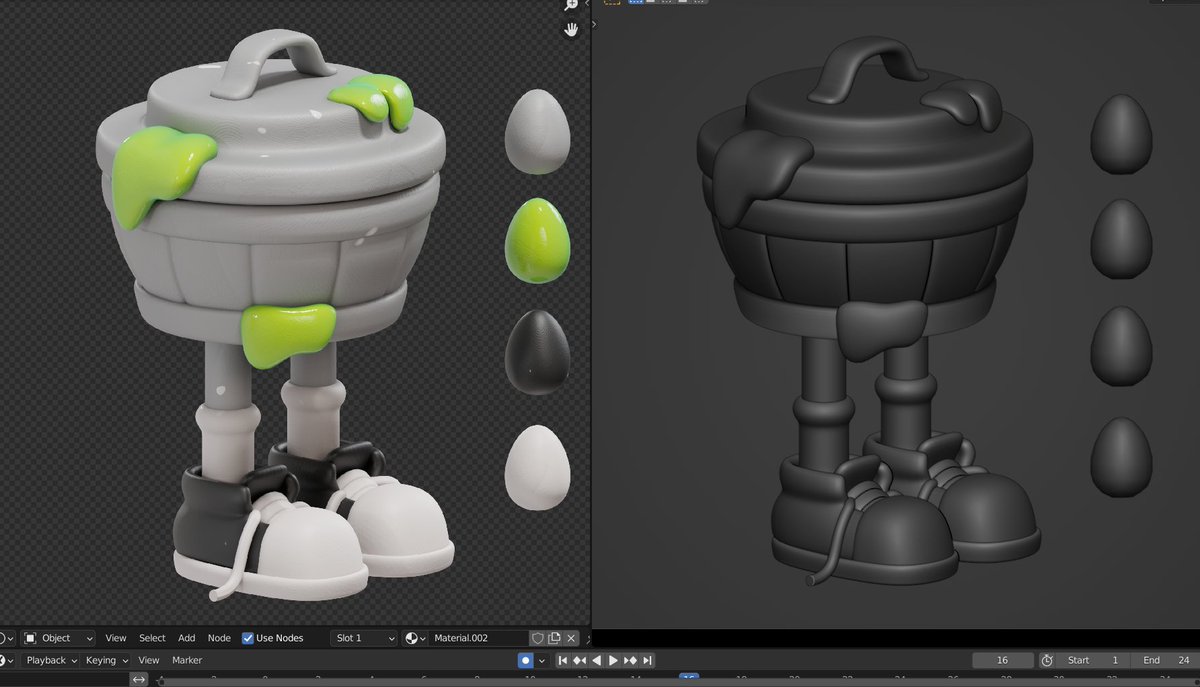Click the Start frame field
Viewport: 1200px width, 687px height.
click(x=1093, y=660)
